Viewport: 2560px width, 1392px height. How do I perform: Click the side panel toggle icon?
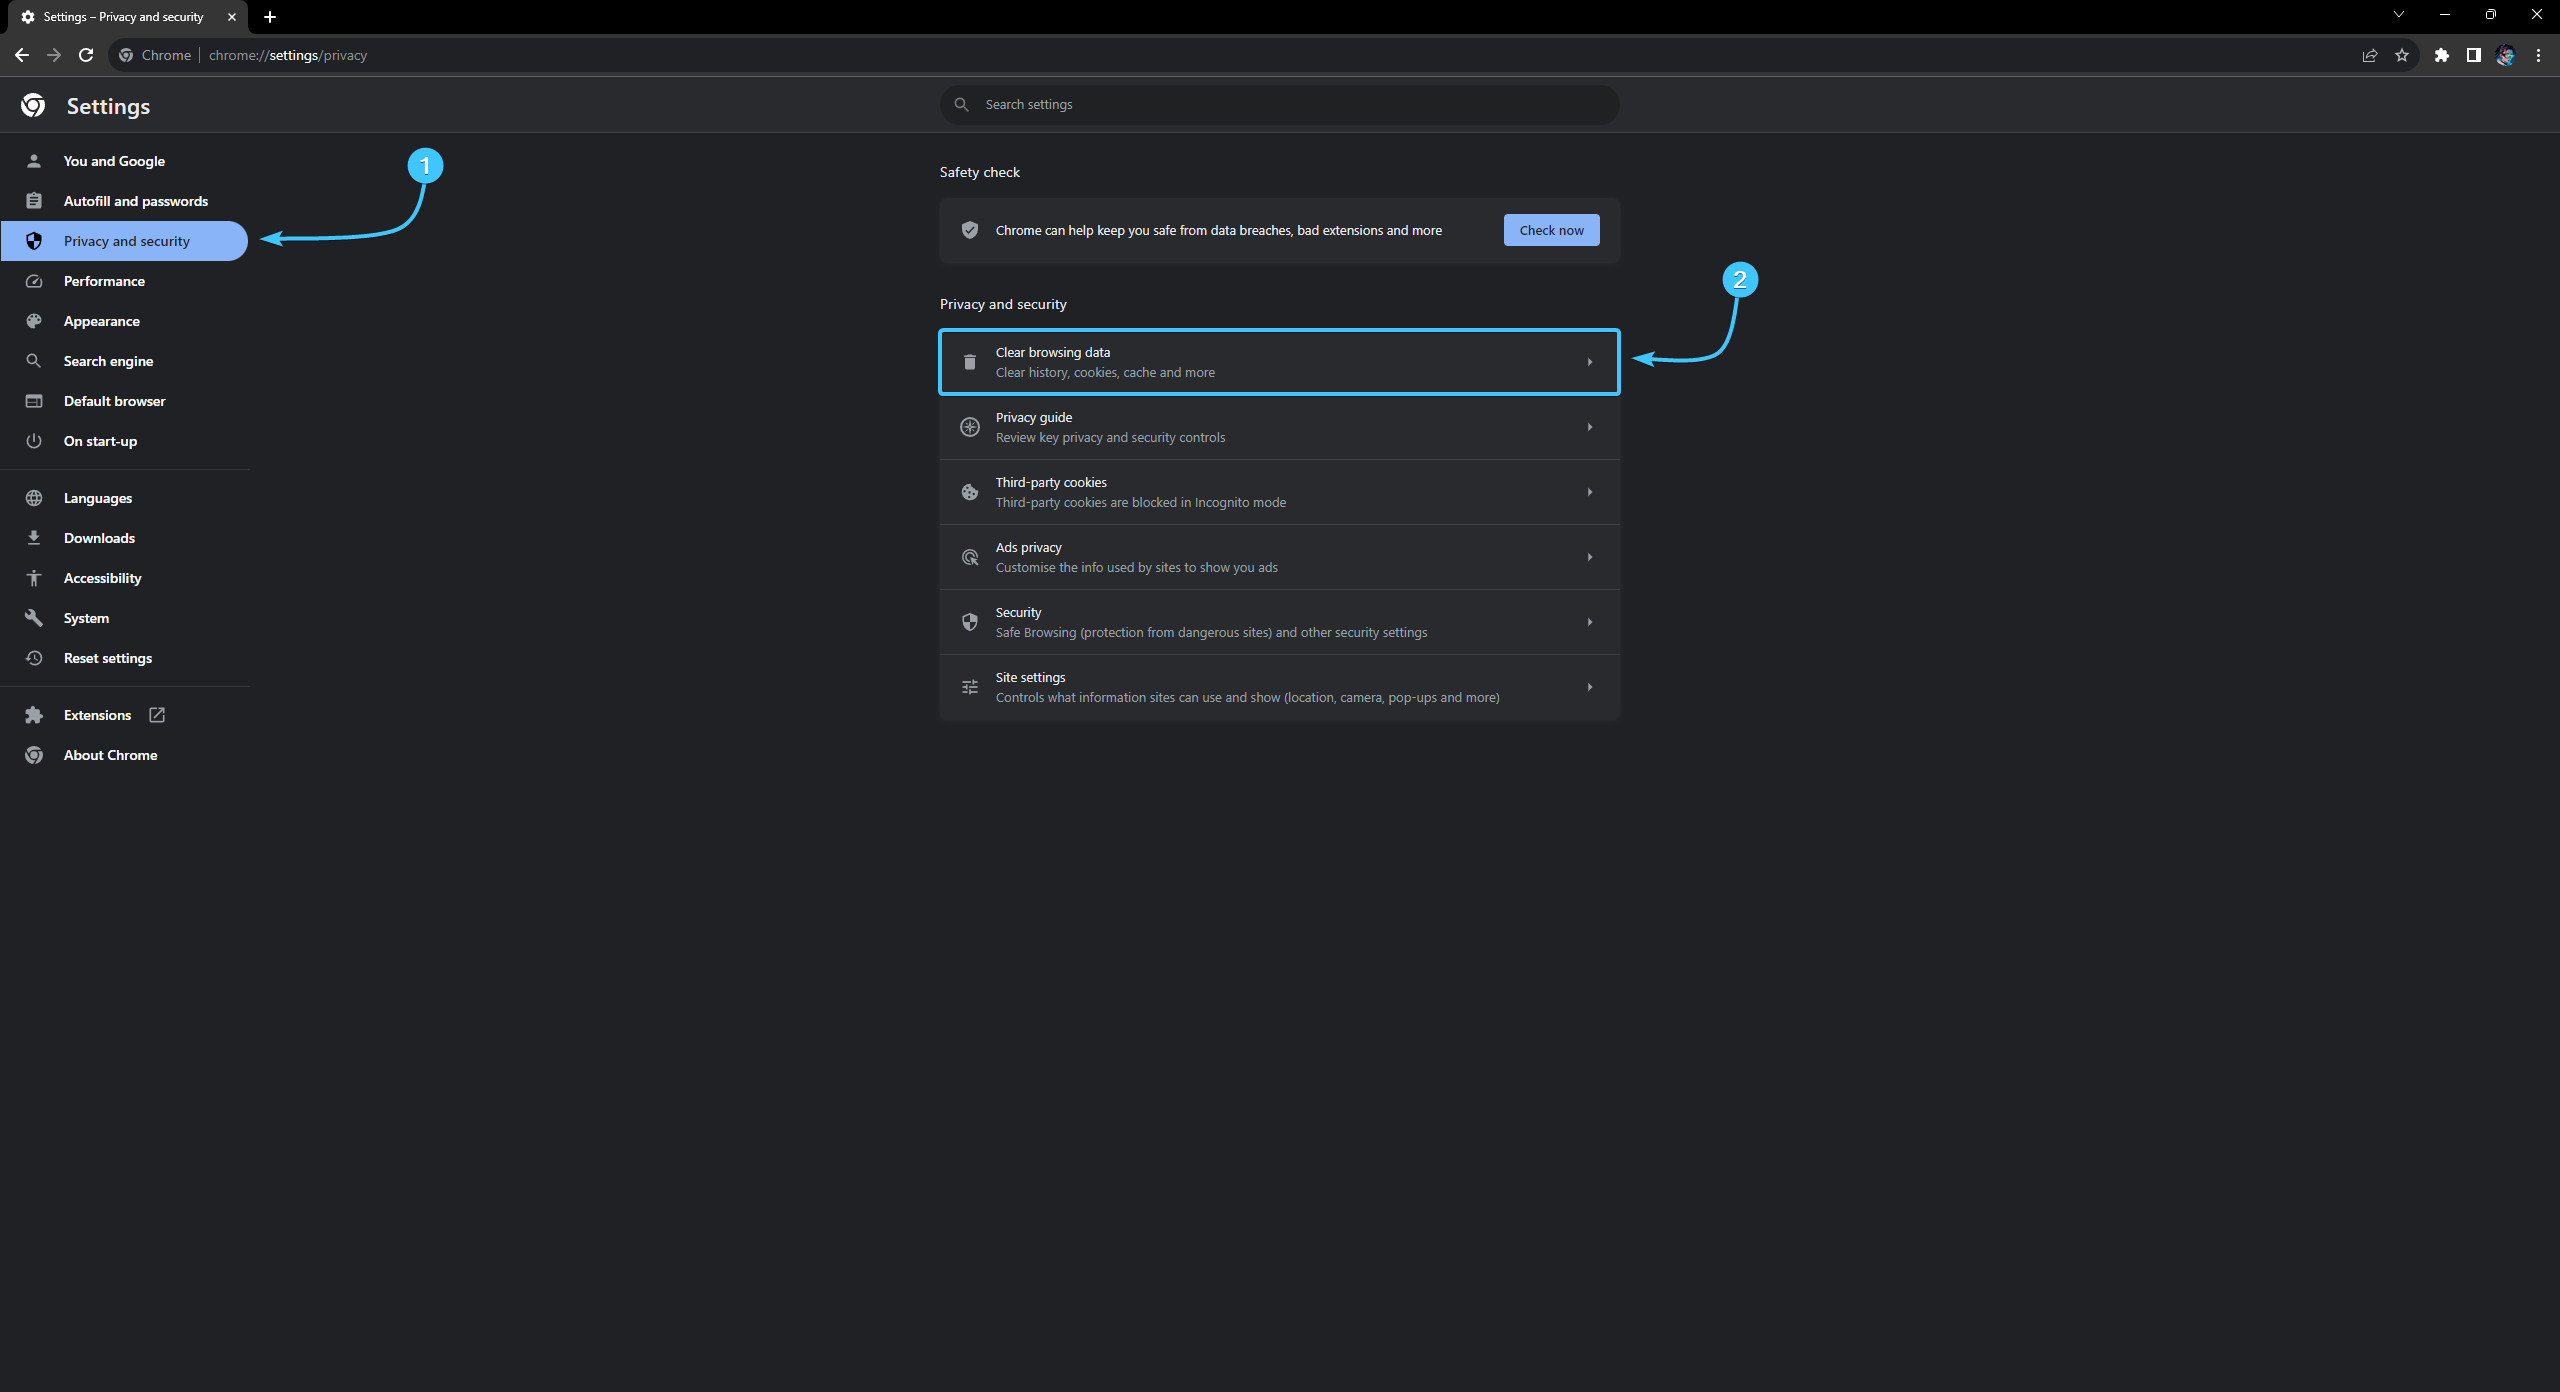pyautogui.click(x=2472, y=55)
